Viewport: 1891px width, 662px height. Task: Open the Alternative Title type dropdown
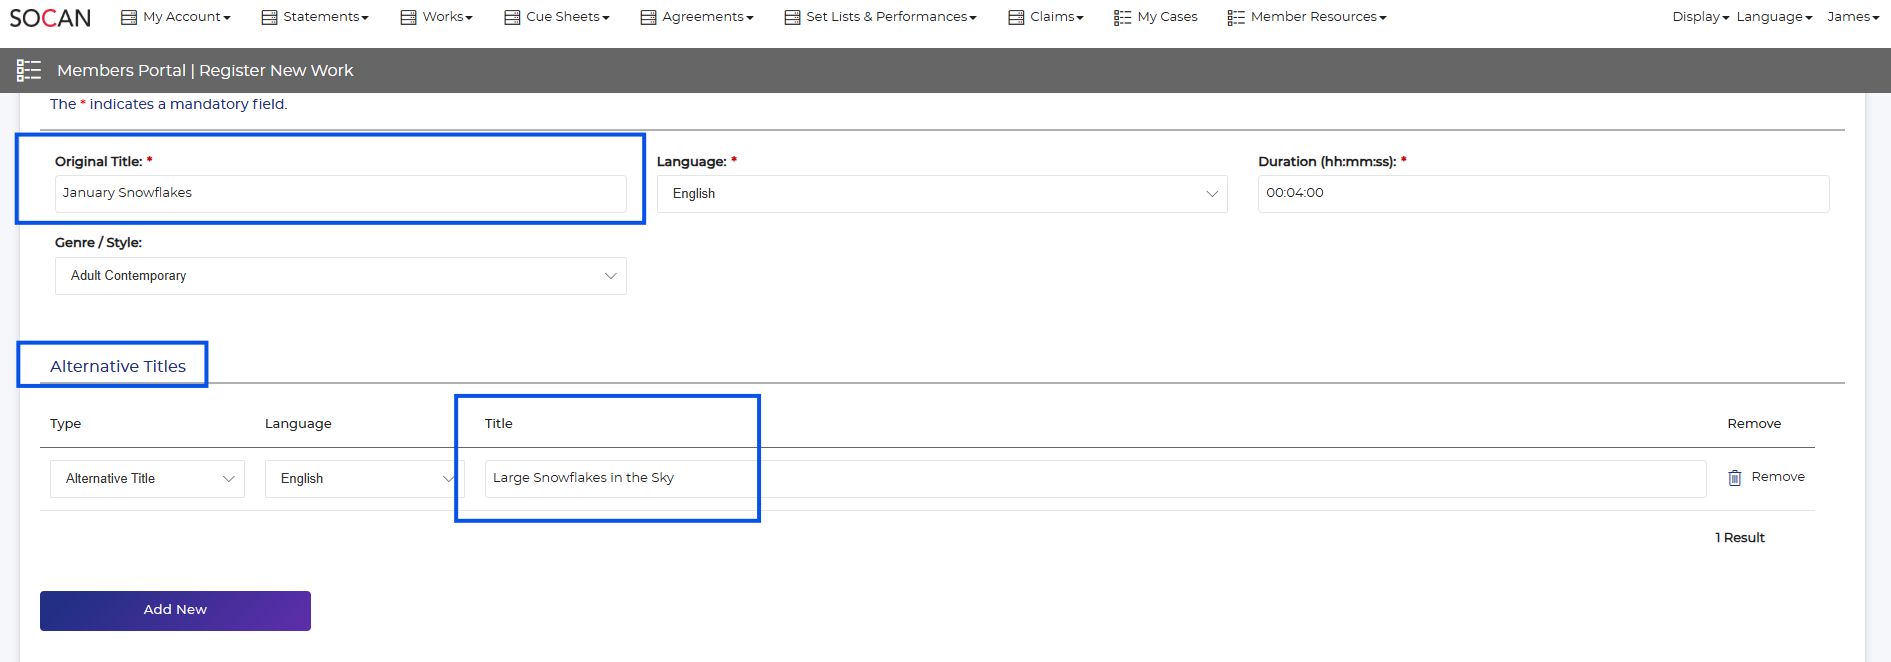[x=147, y=479]
